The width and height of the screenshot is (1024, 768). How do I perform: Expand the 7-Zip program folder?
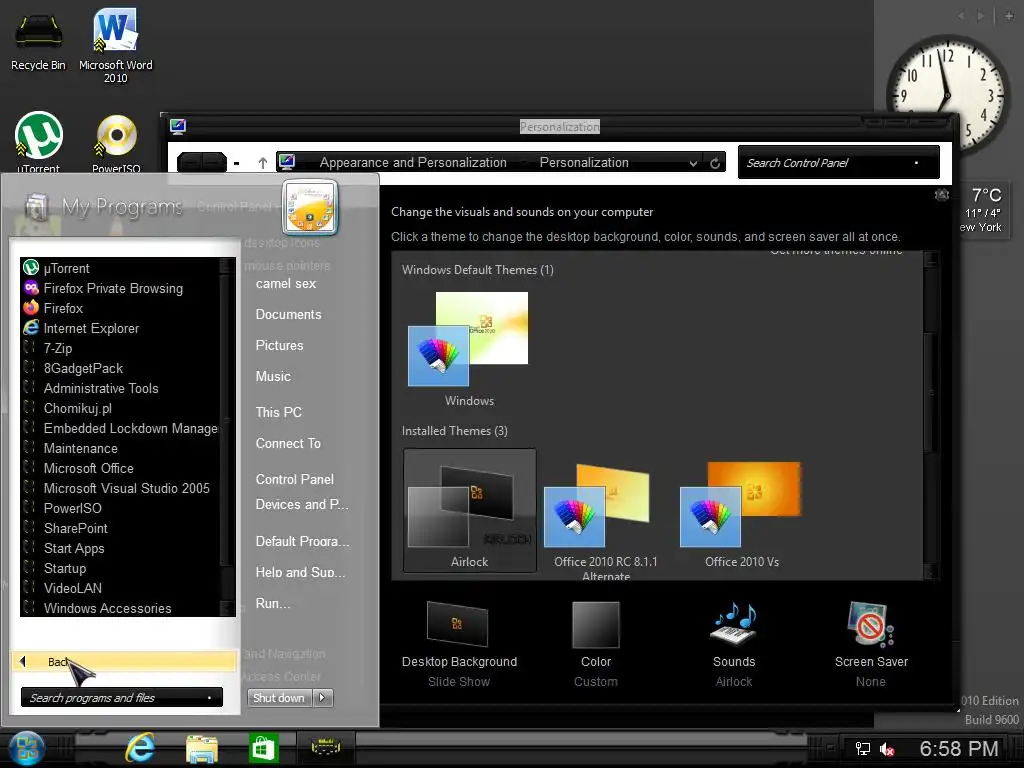point(121,348)
